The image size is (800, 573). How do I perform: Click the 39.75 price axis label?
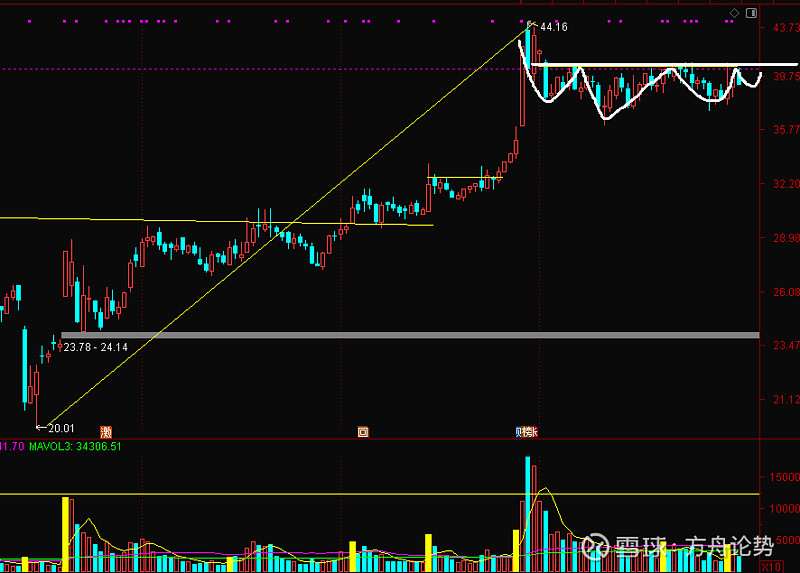pyautogui.click(x=786, y=76)
